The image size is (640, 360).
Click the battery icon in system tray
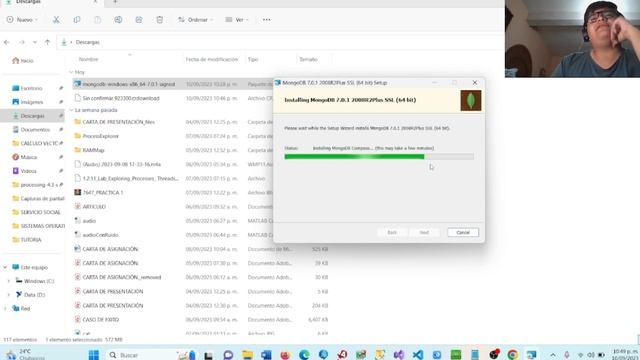point(601,355)
